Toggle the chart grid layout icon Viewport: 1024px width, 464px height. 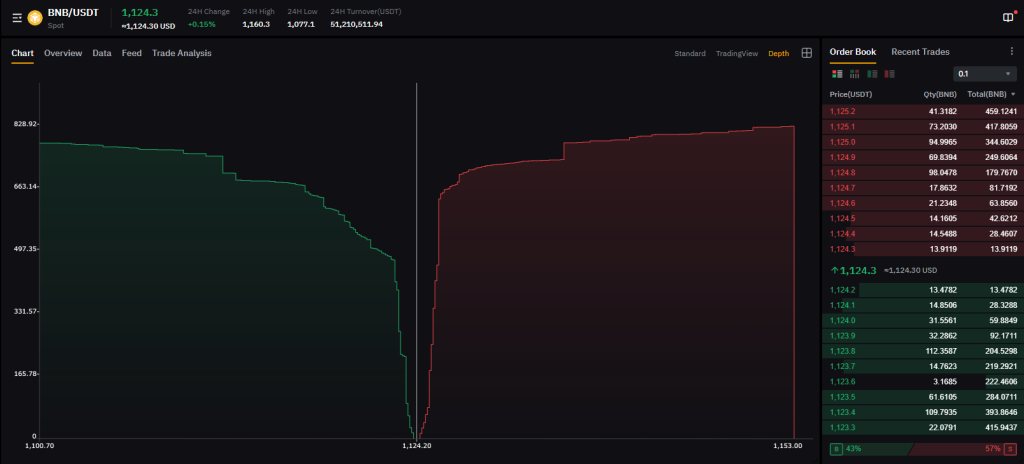(x=807, y=53)
